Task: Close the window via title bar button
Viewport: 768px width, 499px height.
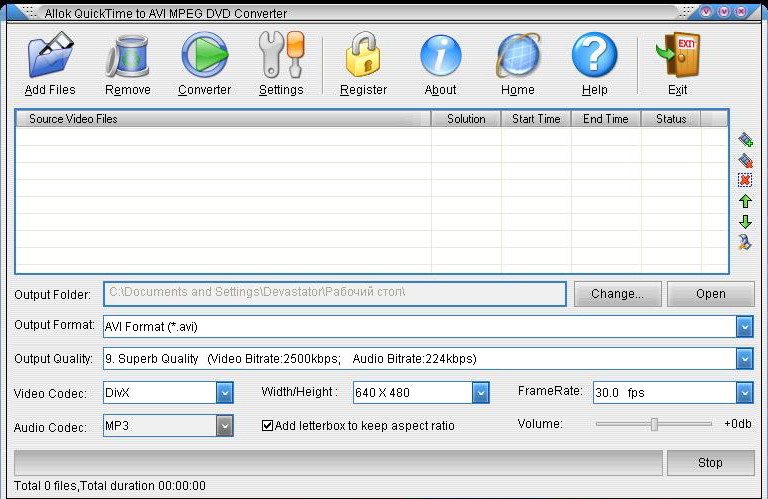Action: pos(741,12)
